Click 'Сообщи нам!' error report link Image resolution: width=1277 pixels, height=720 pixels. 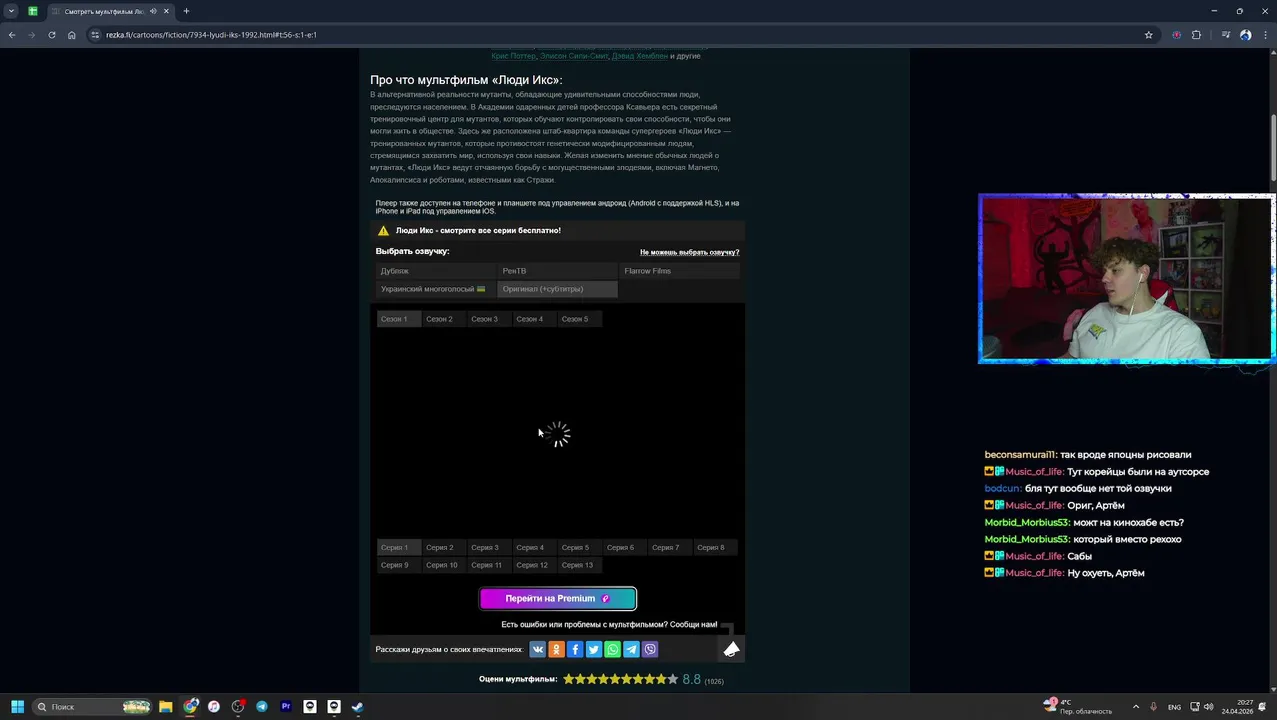click(694, 625)
